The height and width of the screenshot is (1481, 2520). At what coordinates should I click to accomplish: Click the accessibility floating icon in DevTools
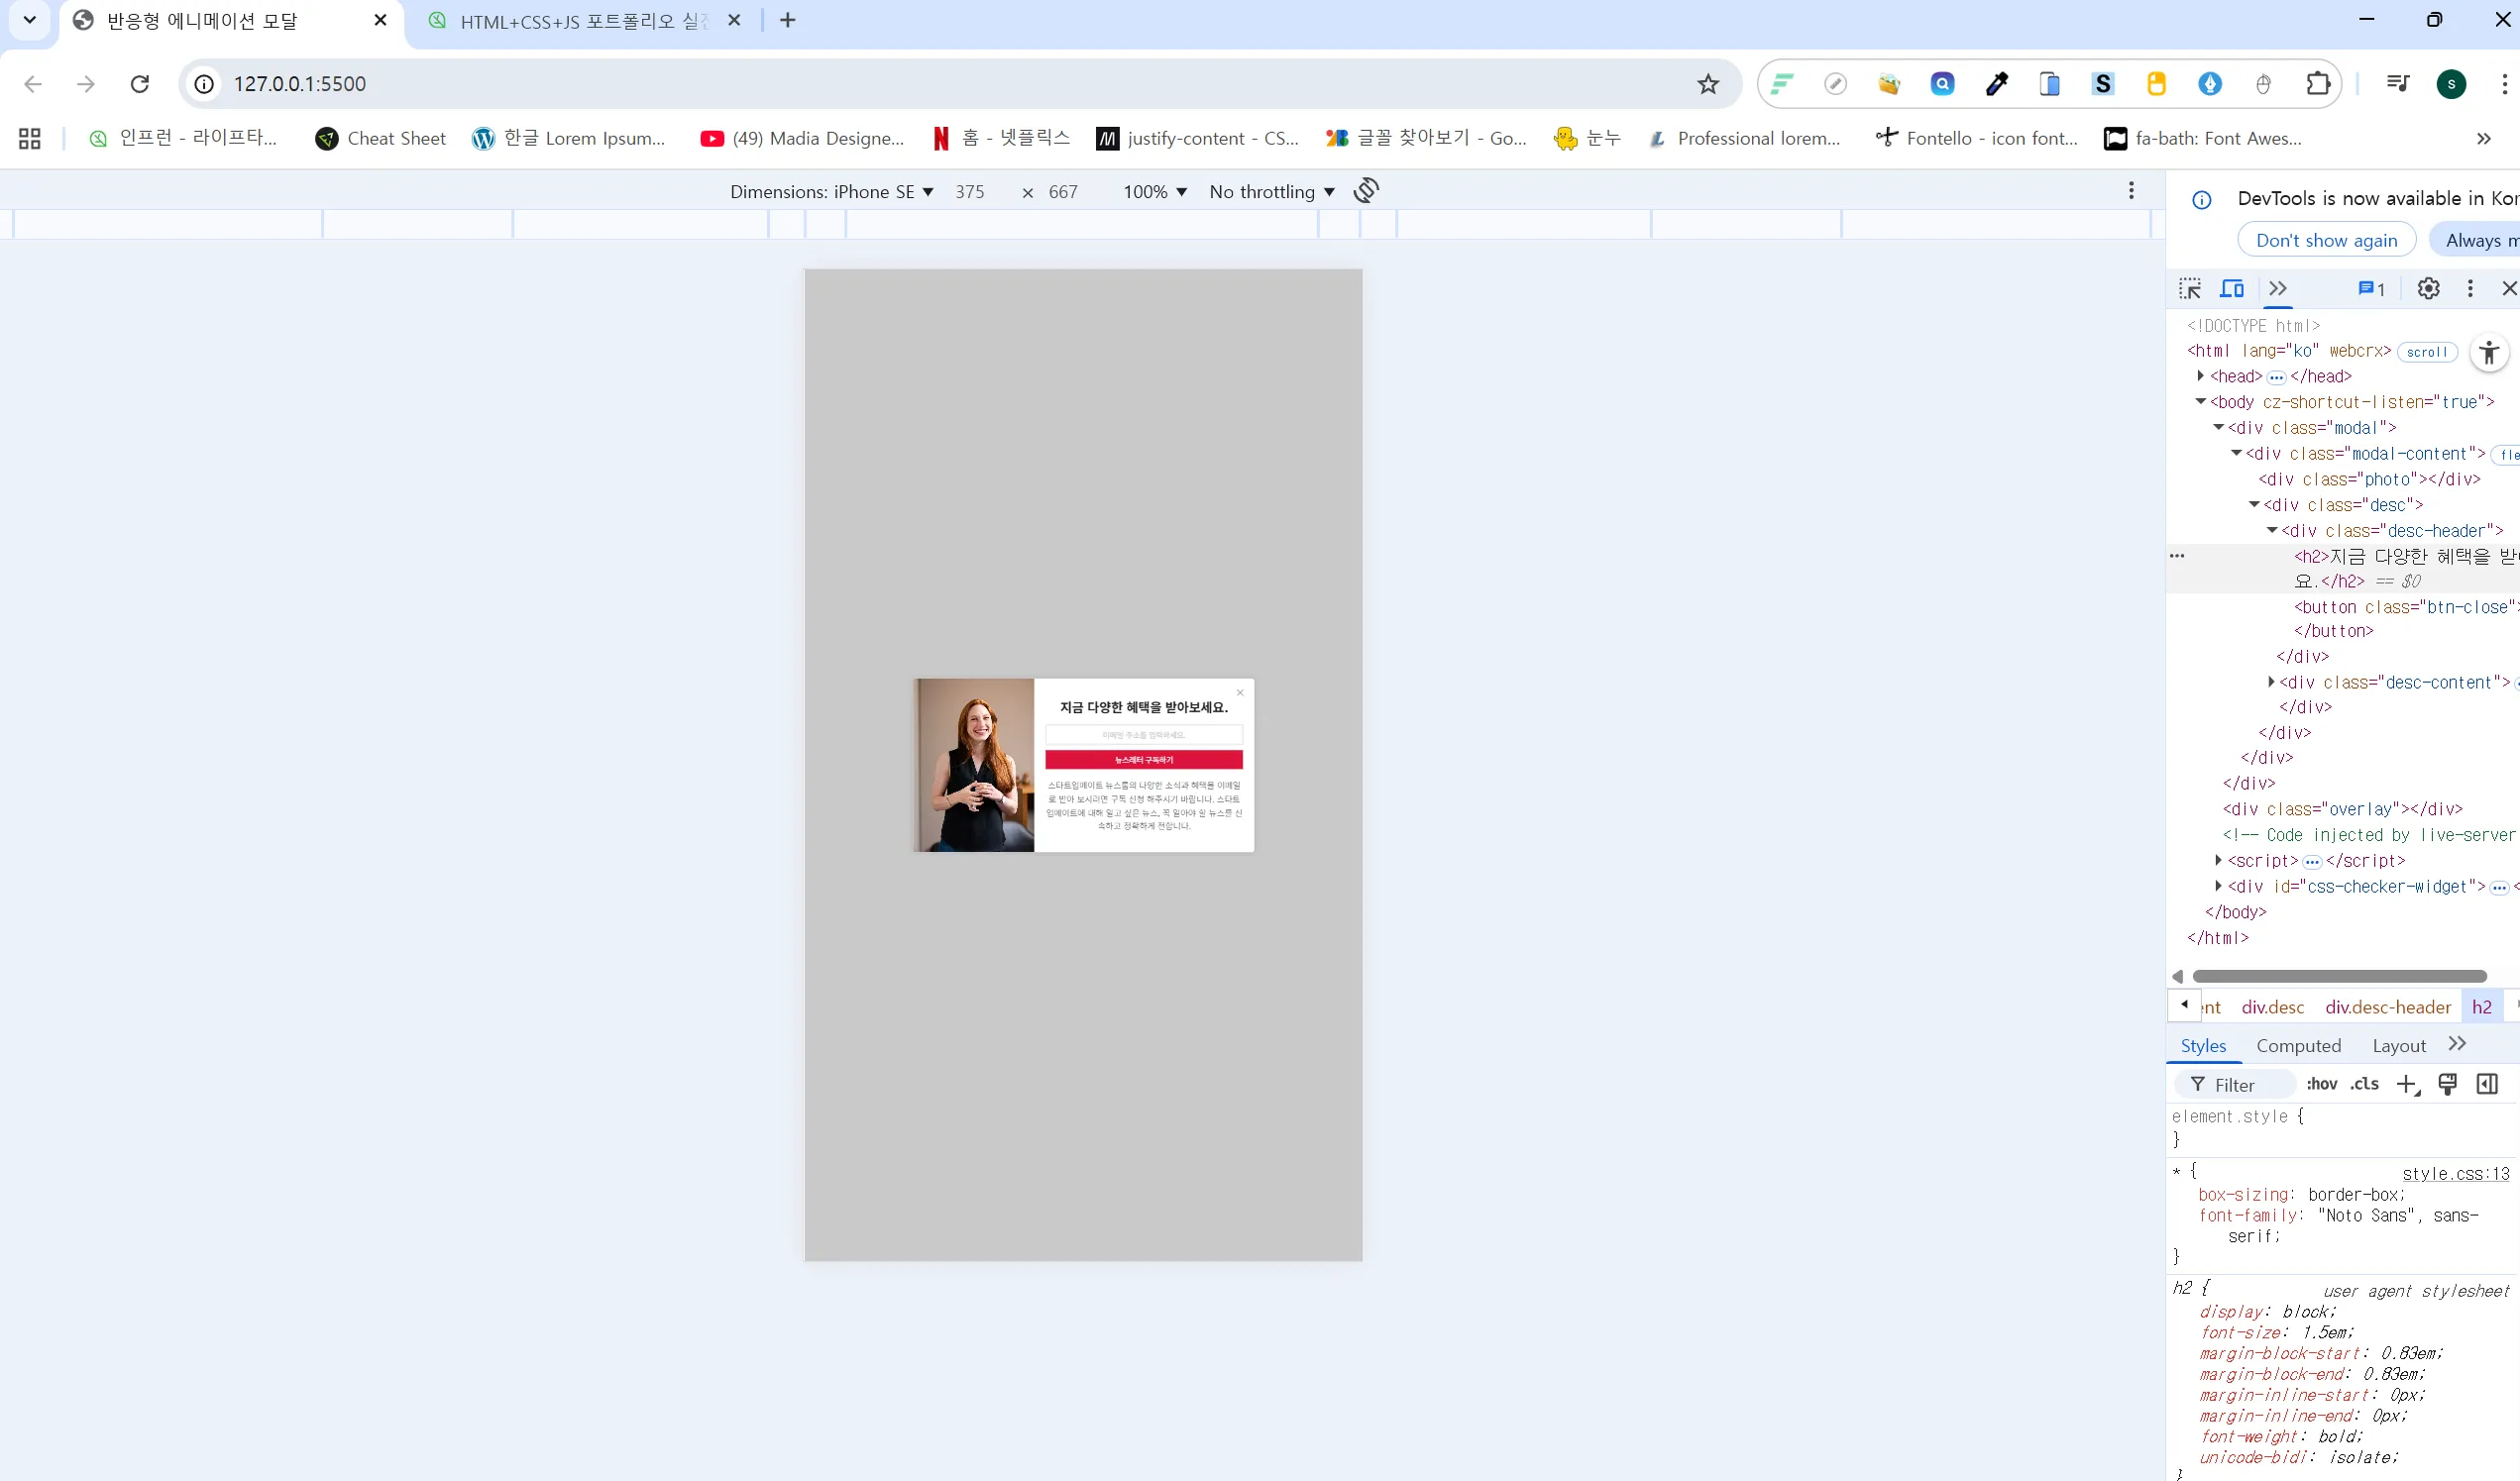click(2489, 353)
